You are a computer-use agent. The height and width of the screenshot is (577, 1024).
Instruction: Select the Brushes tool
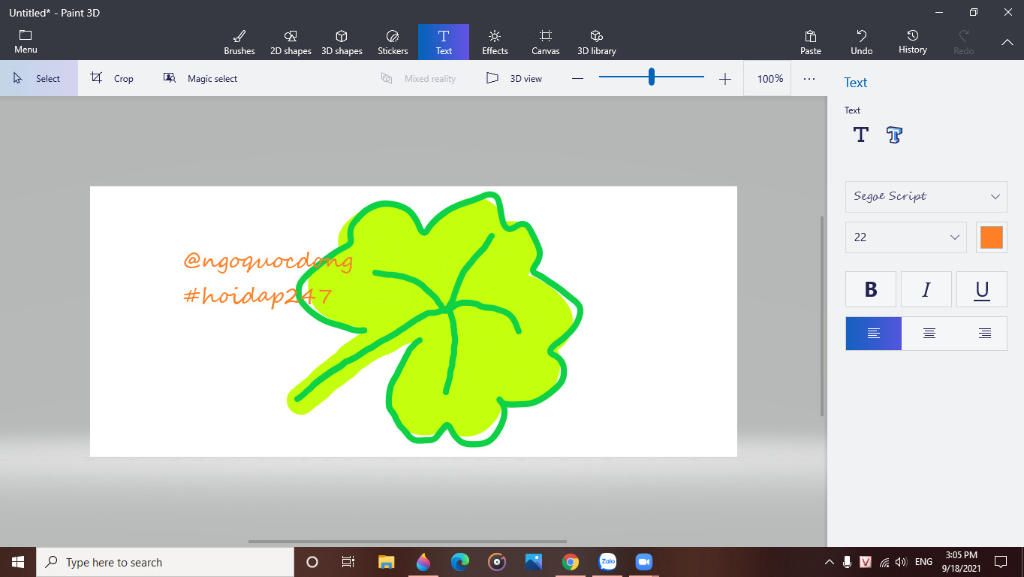pyautogui.click(x=239, y=42)
